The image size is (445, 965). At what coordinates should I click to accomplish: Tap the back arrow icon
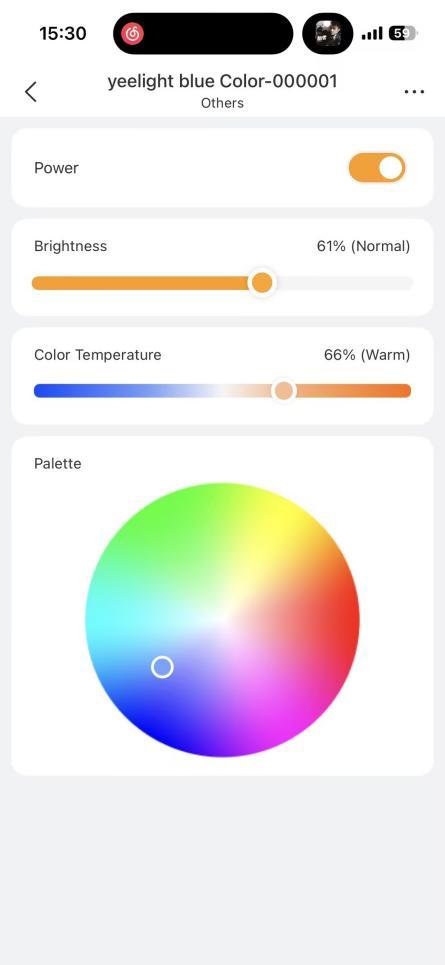[x=31, y=92]
